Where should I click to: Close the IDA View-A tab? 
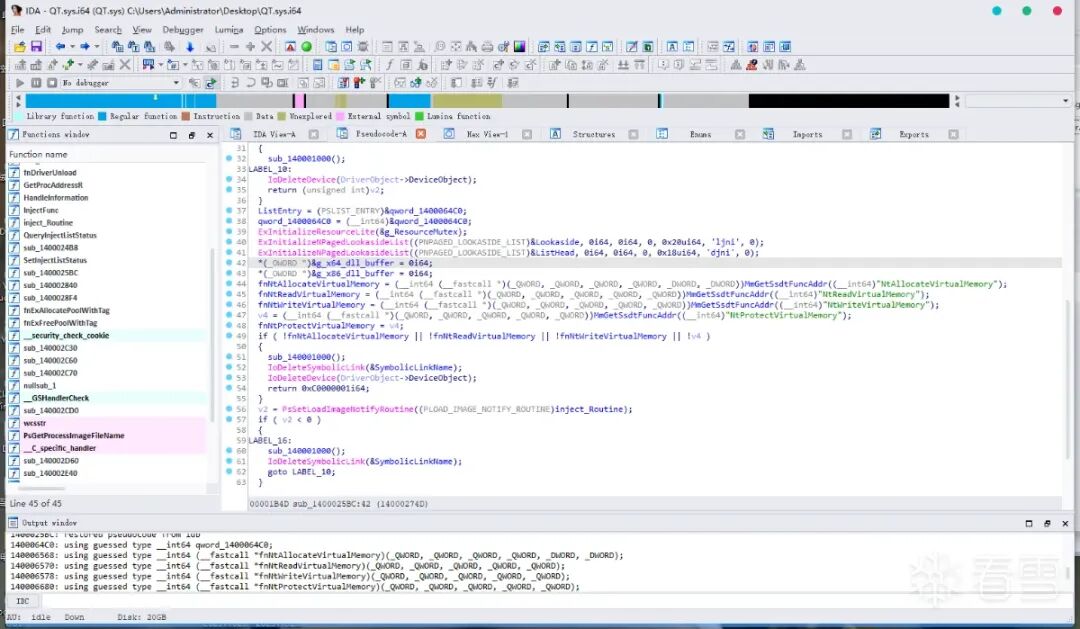pos(313,134)
